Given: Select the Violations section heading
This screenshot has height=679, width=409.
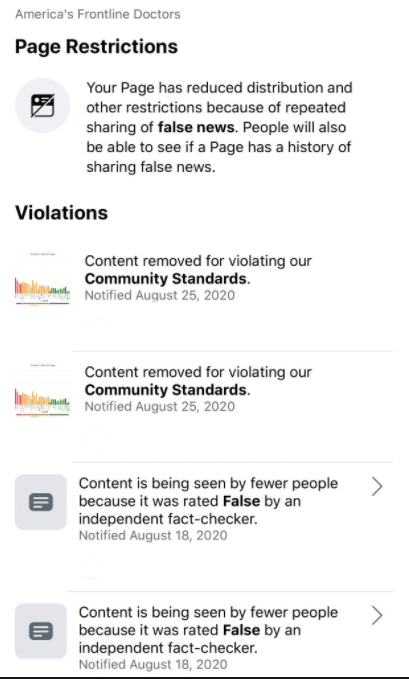Looking at the screenshot, I should tap(62, 213).
